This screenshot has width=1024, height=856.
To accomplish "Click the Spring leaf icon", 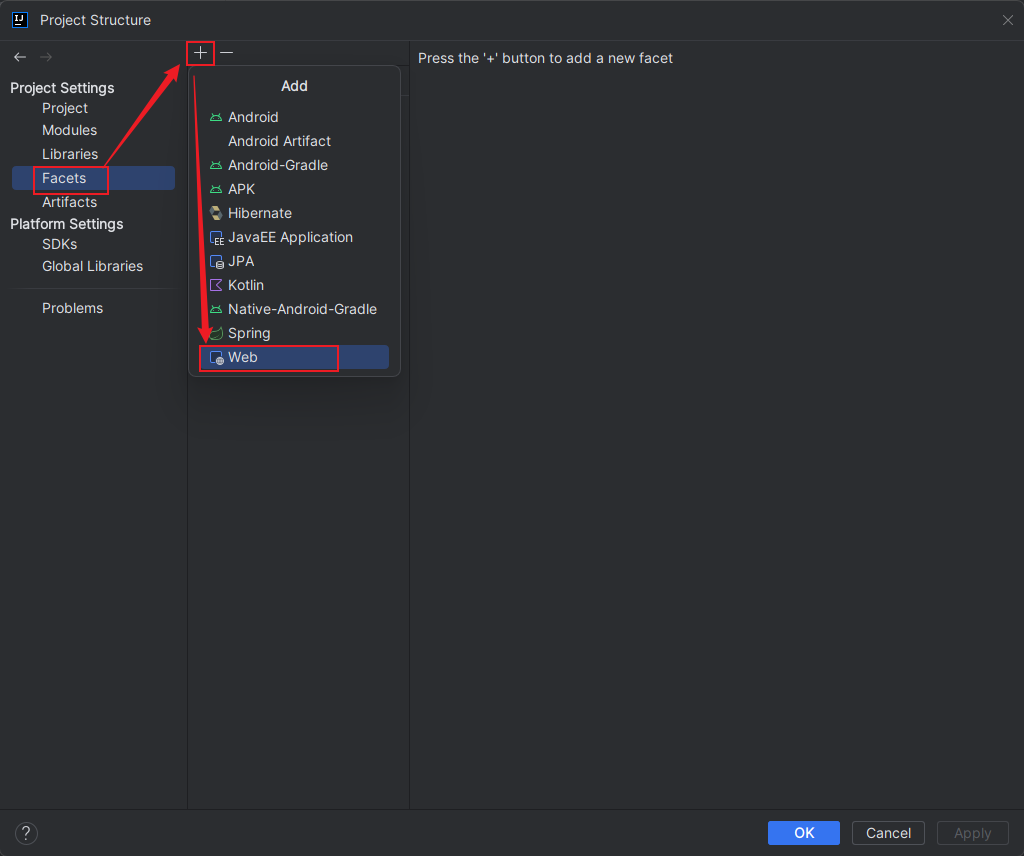I will [217, 333].
